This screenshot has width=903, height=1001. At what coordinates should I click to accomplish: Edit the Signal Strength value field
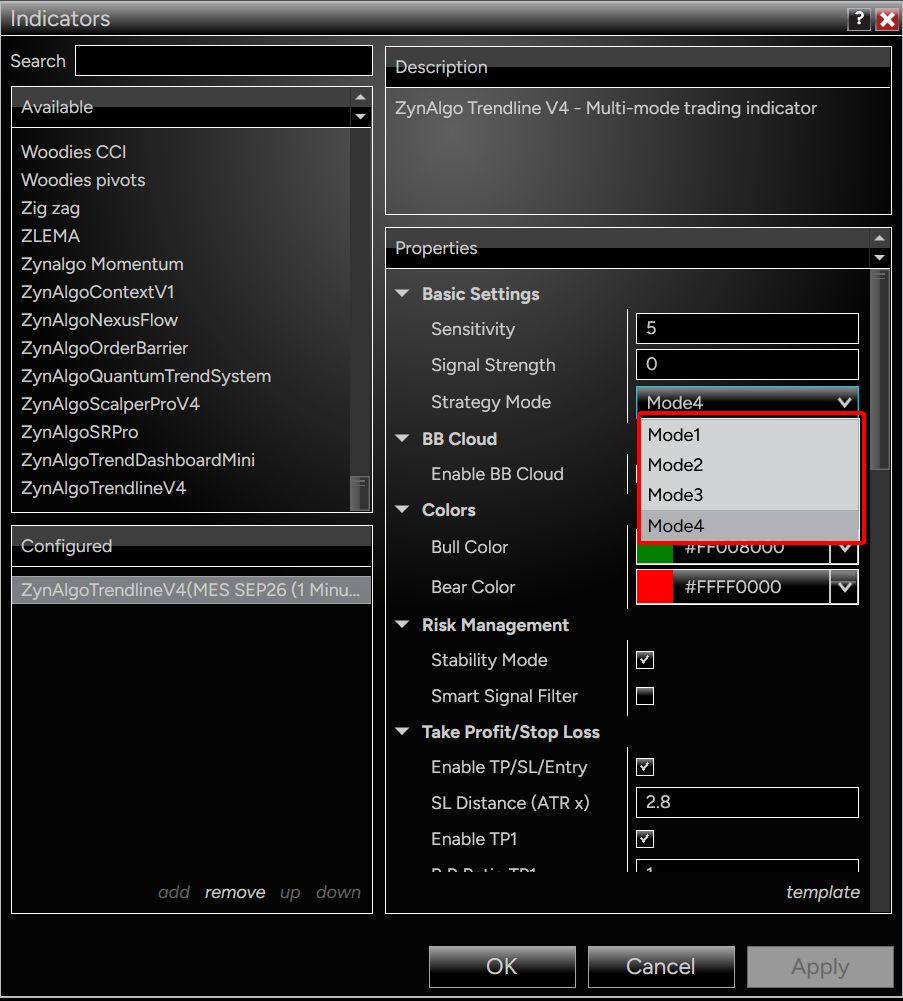[747, 365]
